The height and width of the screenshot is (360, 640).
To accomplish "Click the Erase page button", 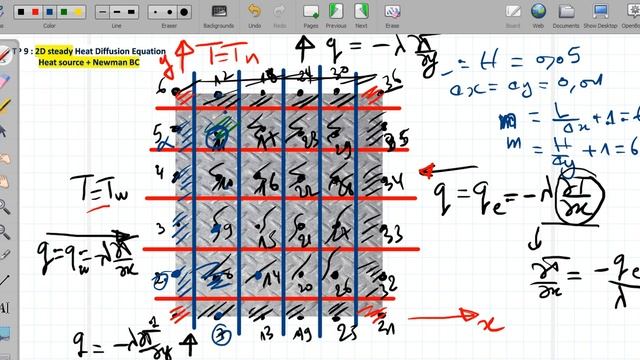I will [392, 16].
